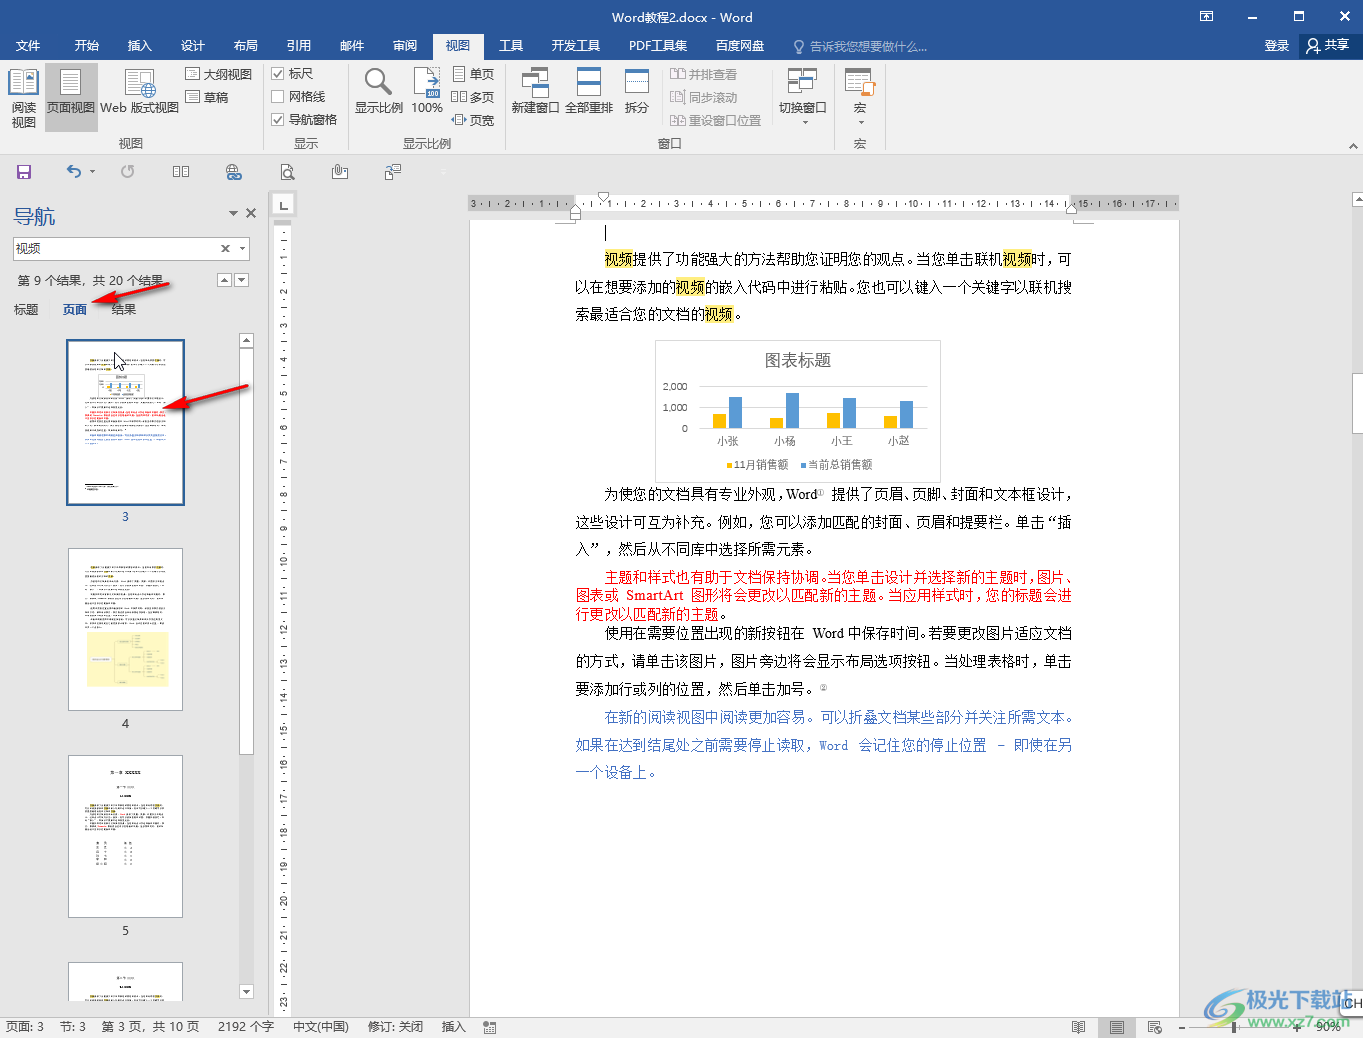The image size is (1363, 1038).
Task: Open the 插入 Insert tab
Action: pyautogui.click(x=140, y=46)
